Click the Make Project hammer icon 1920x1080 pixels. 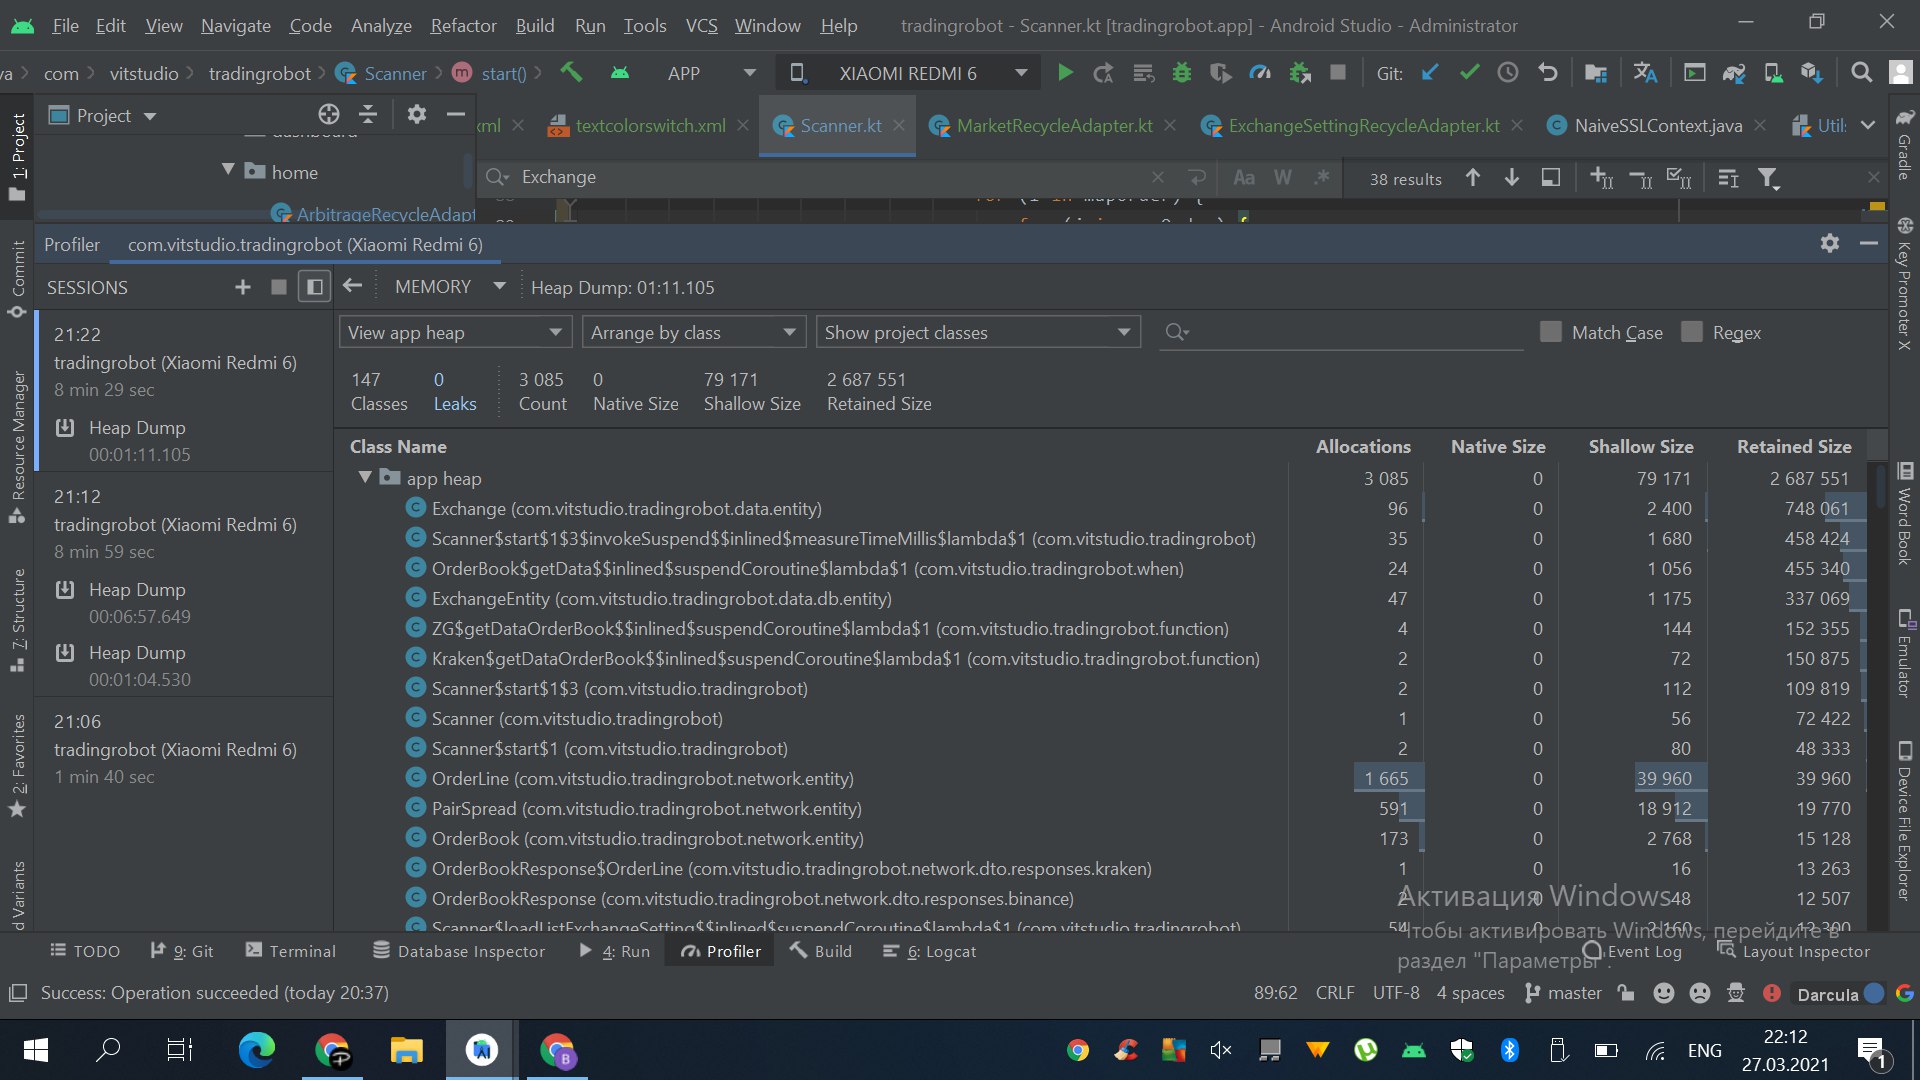pos(571,73)
